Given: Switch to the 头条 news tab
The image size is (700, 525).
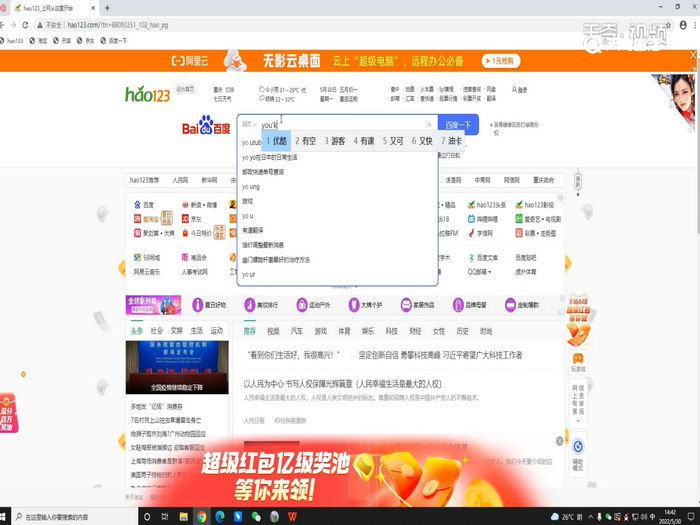Looking at the screenshot, I should tap(137, 331).
